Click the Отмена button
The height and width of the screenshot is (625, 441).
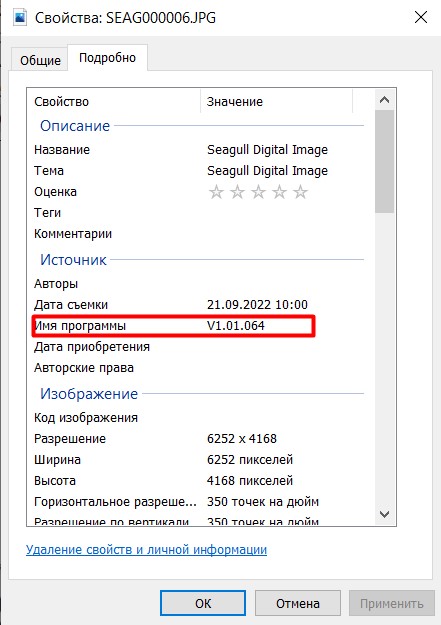pos(298,603)
